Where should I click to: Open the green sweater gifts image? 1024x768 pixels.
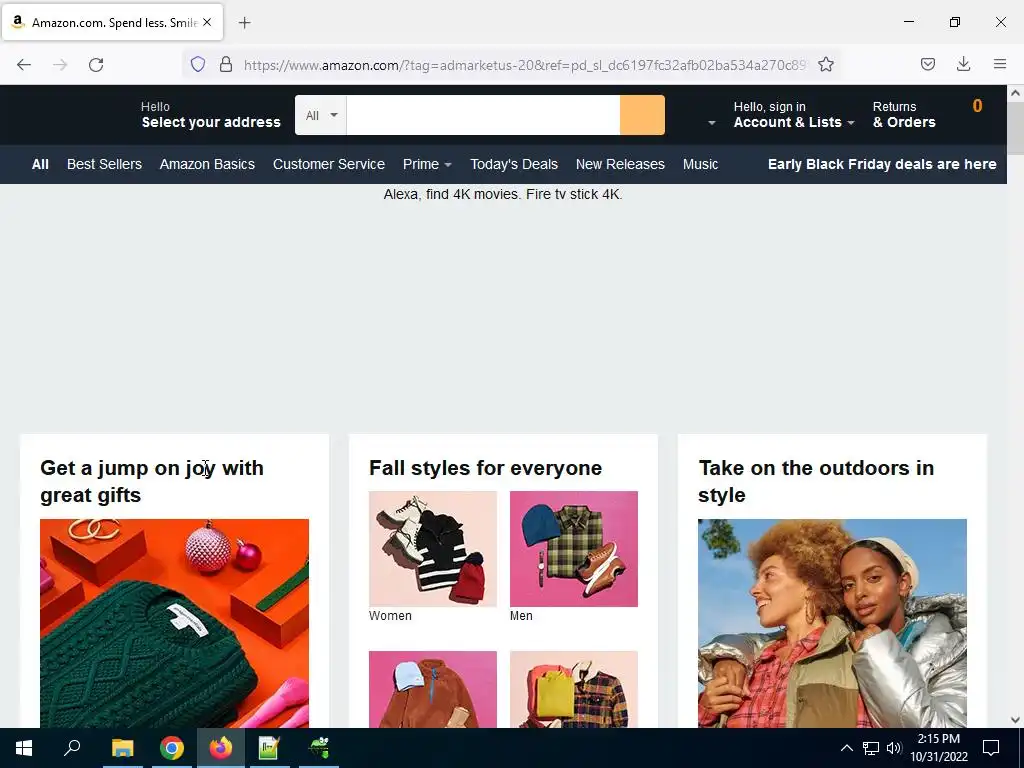point(174,623)
